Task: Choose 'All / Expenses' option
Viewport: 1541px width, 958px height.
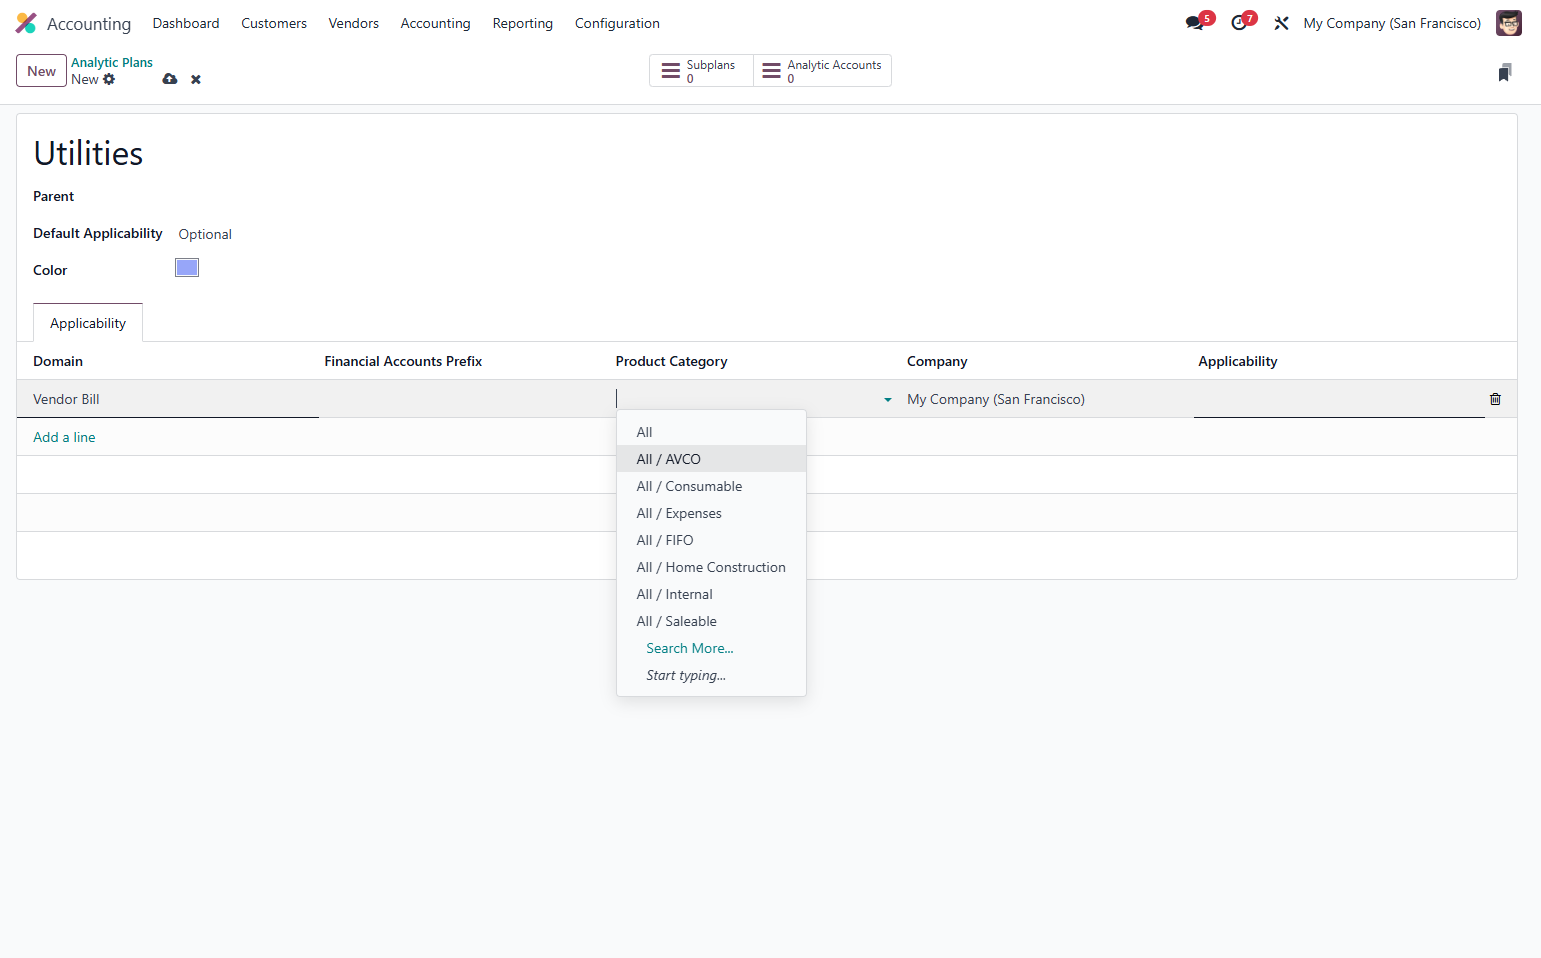Action: [711, 513]
